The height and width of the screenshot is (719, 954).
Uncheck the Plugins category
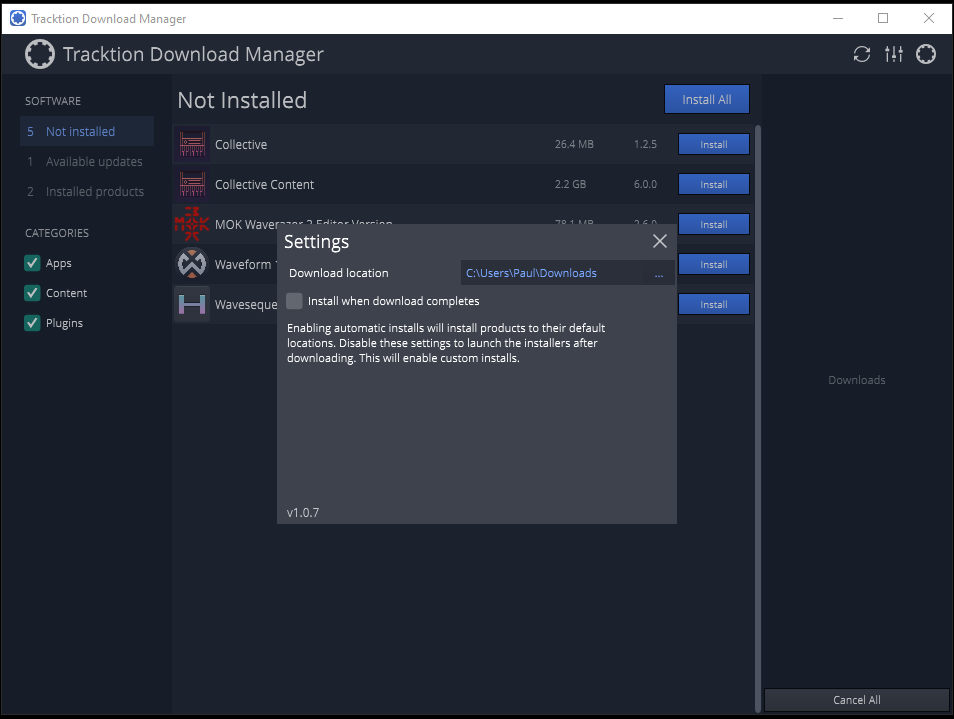point(32,322)
